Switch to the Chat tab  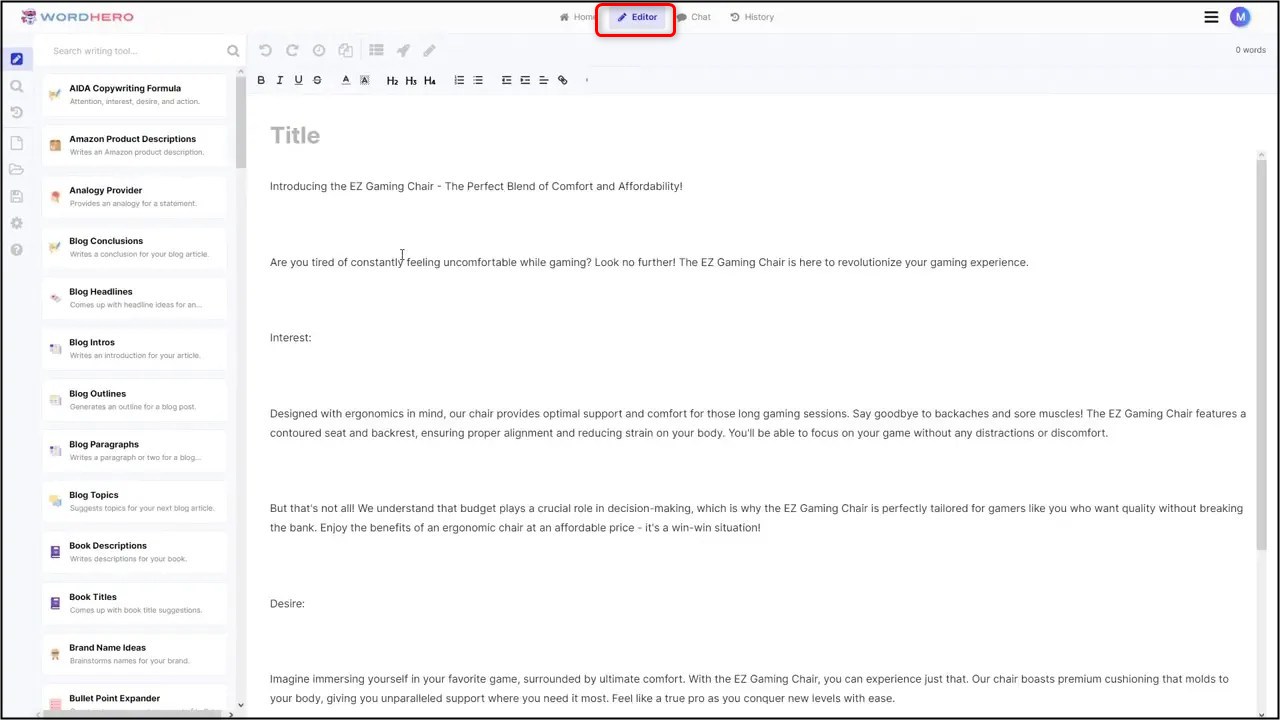[694, 17]
